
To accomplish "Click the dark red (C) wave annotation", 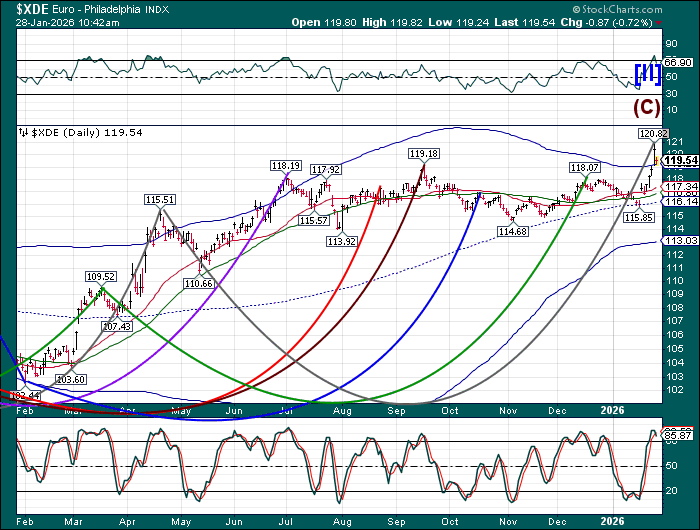I will click(x=645, y=106).
